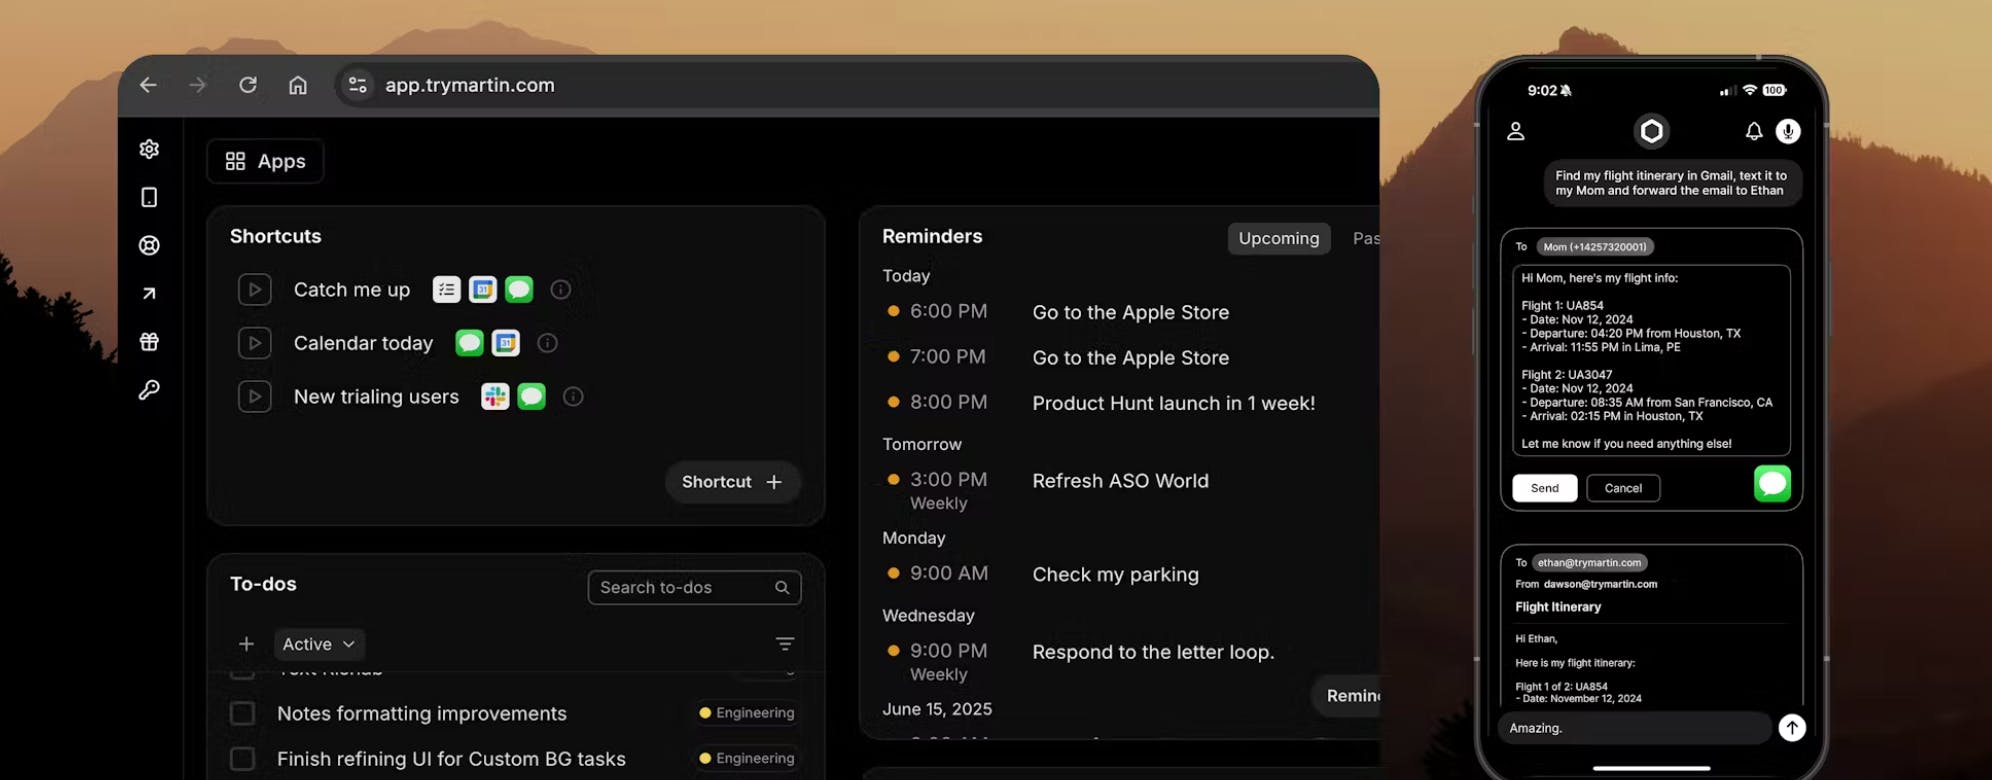Open the key icon in sidebar
This screenshot has height=780, width=1992.
click(149, 389)
